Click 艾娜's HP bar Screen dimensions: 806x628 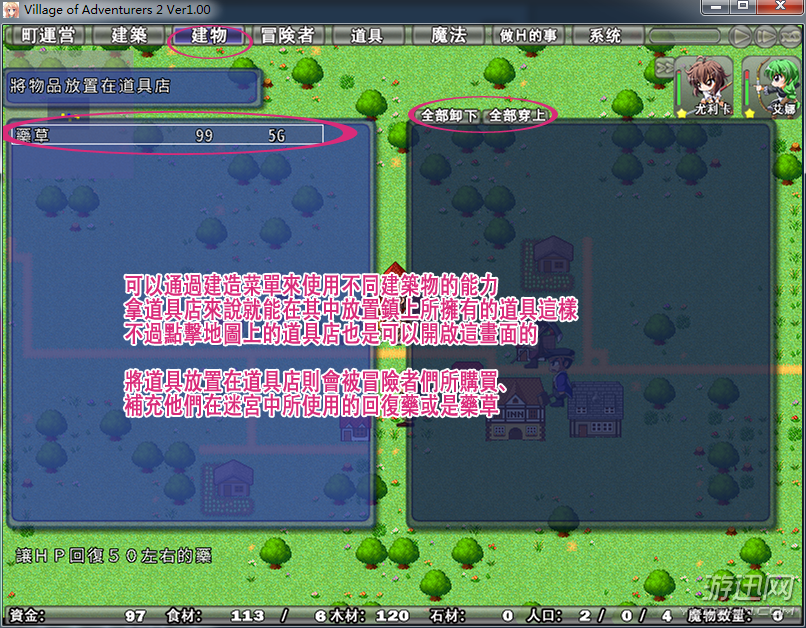coord(746,89)
